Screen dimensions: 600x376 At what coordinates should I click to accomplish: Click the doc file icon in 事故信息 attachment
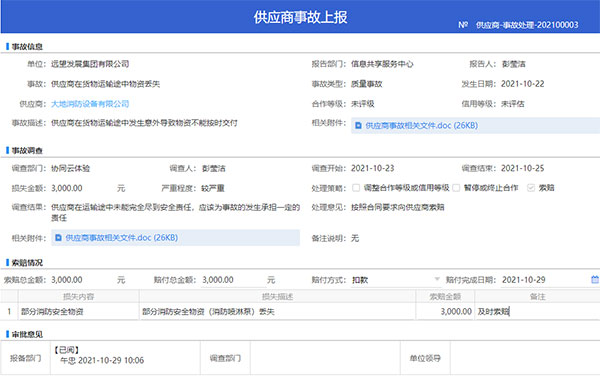click(358, 125)
